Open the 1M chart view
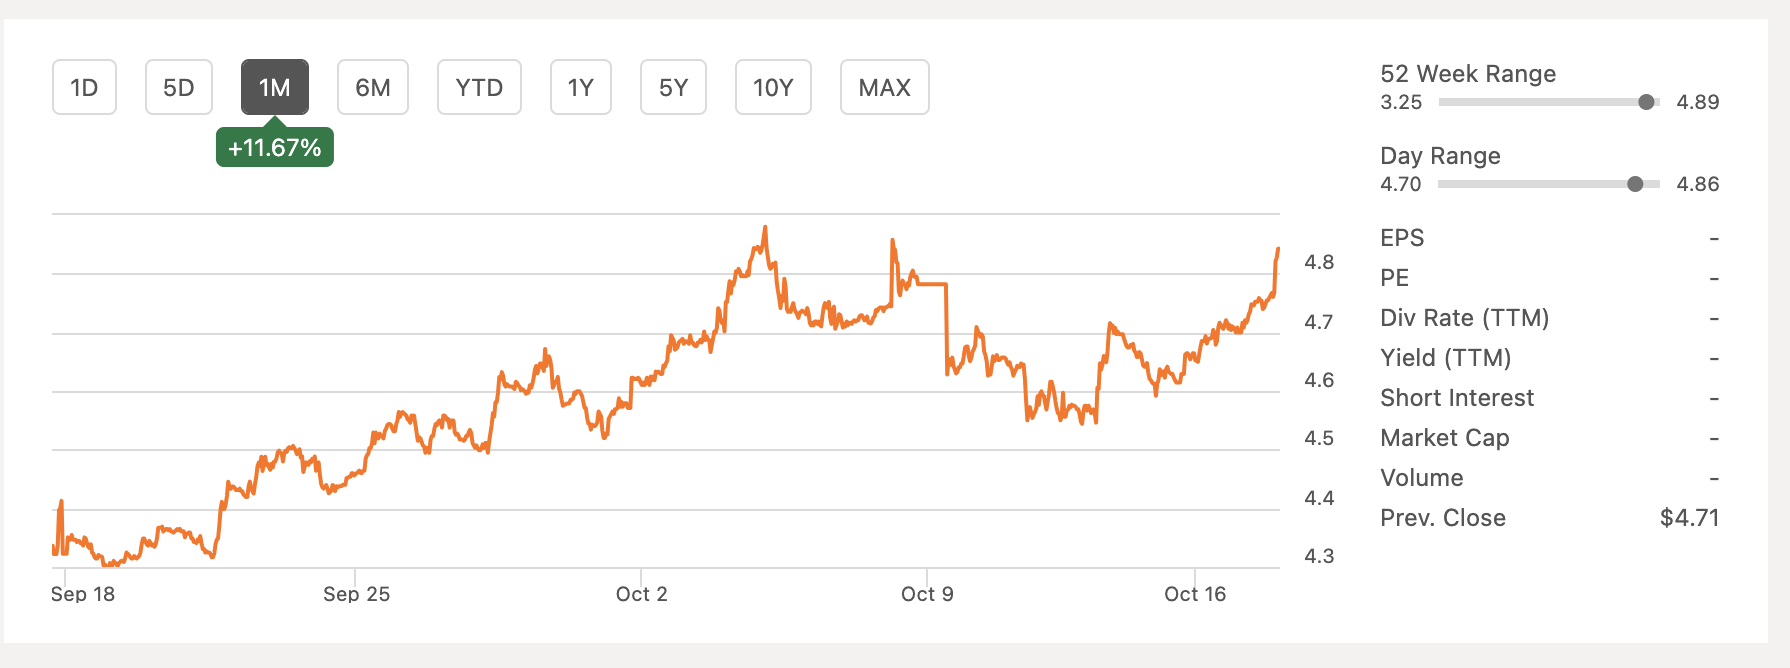The image size is (1790, 668). click(273, 87)
